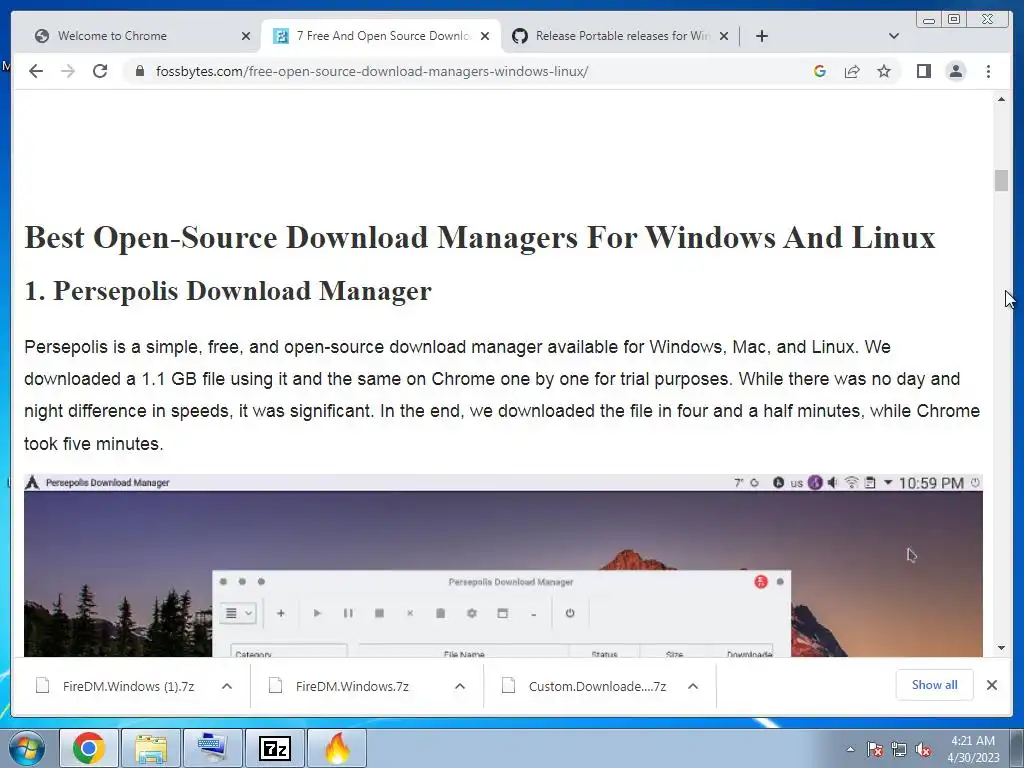Open the Chrome profile avatar menu
Viewport: 1024px width, 768px height.
click(955, 71)
